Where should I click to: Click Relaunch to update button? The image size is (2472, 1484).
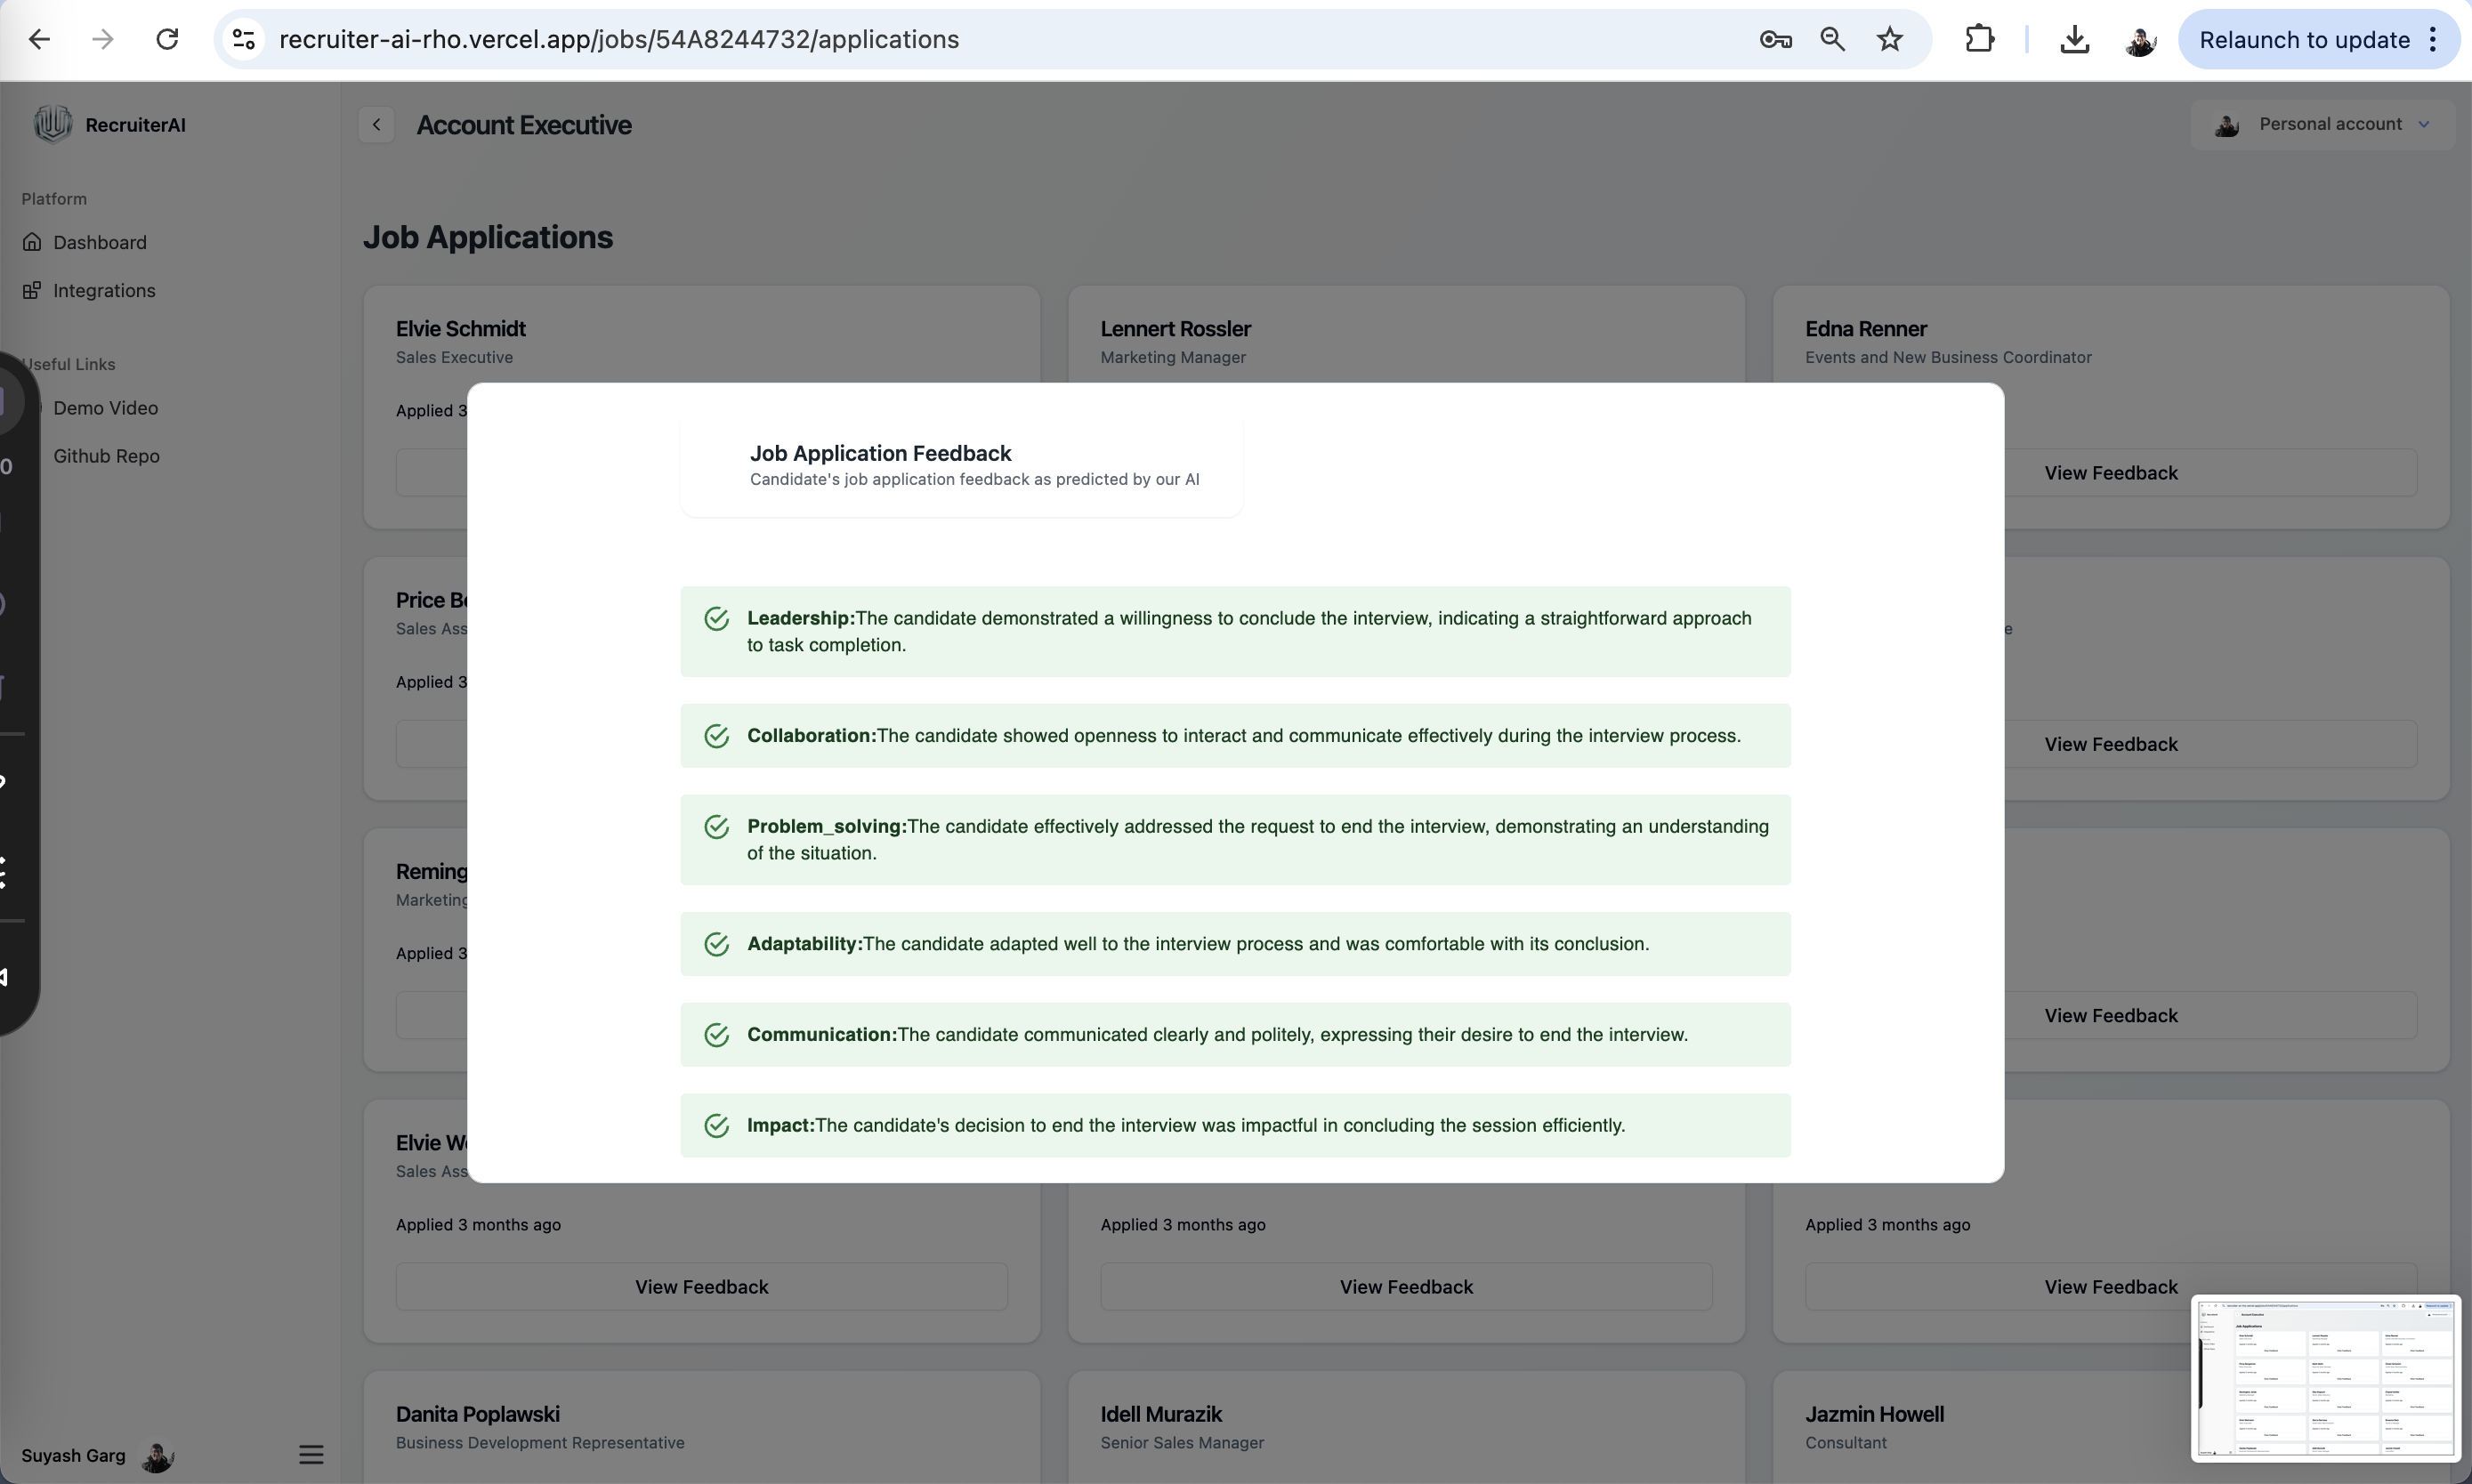2304,39
